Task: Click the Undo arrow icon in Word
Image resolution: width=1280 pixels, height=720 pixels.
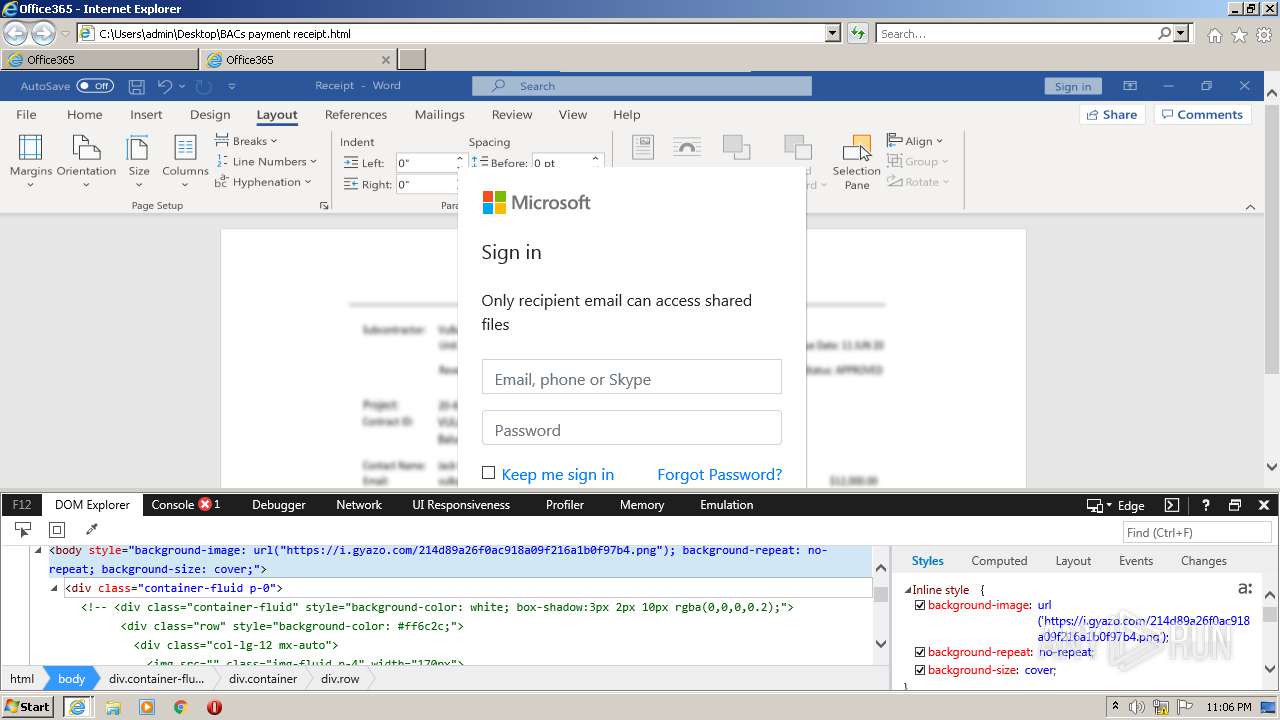Action: tap(165, 86)
